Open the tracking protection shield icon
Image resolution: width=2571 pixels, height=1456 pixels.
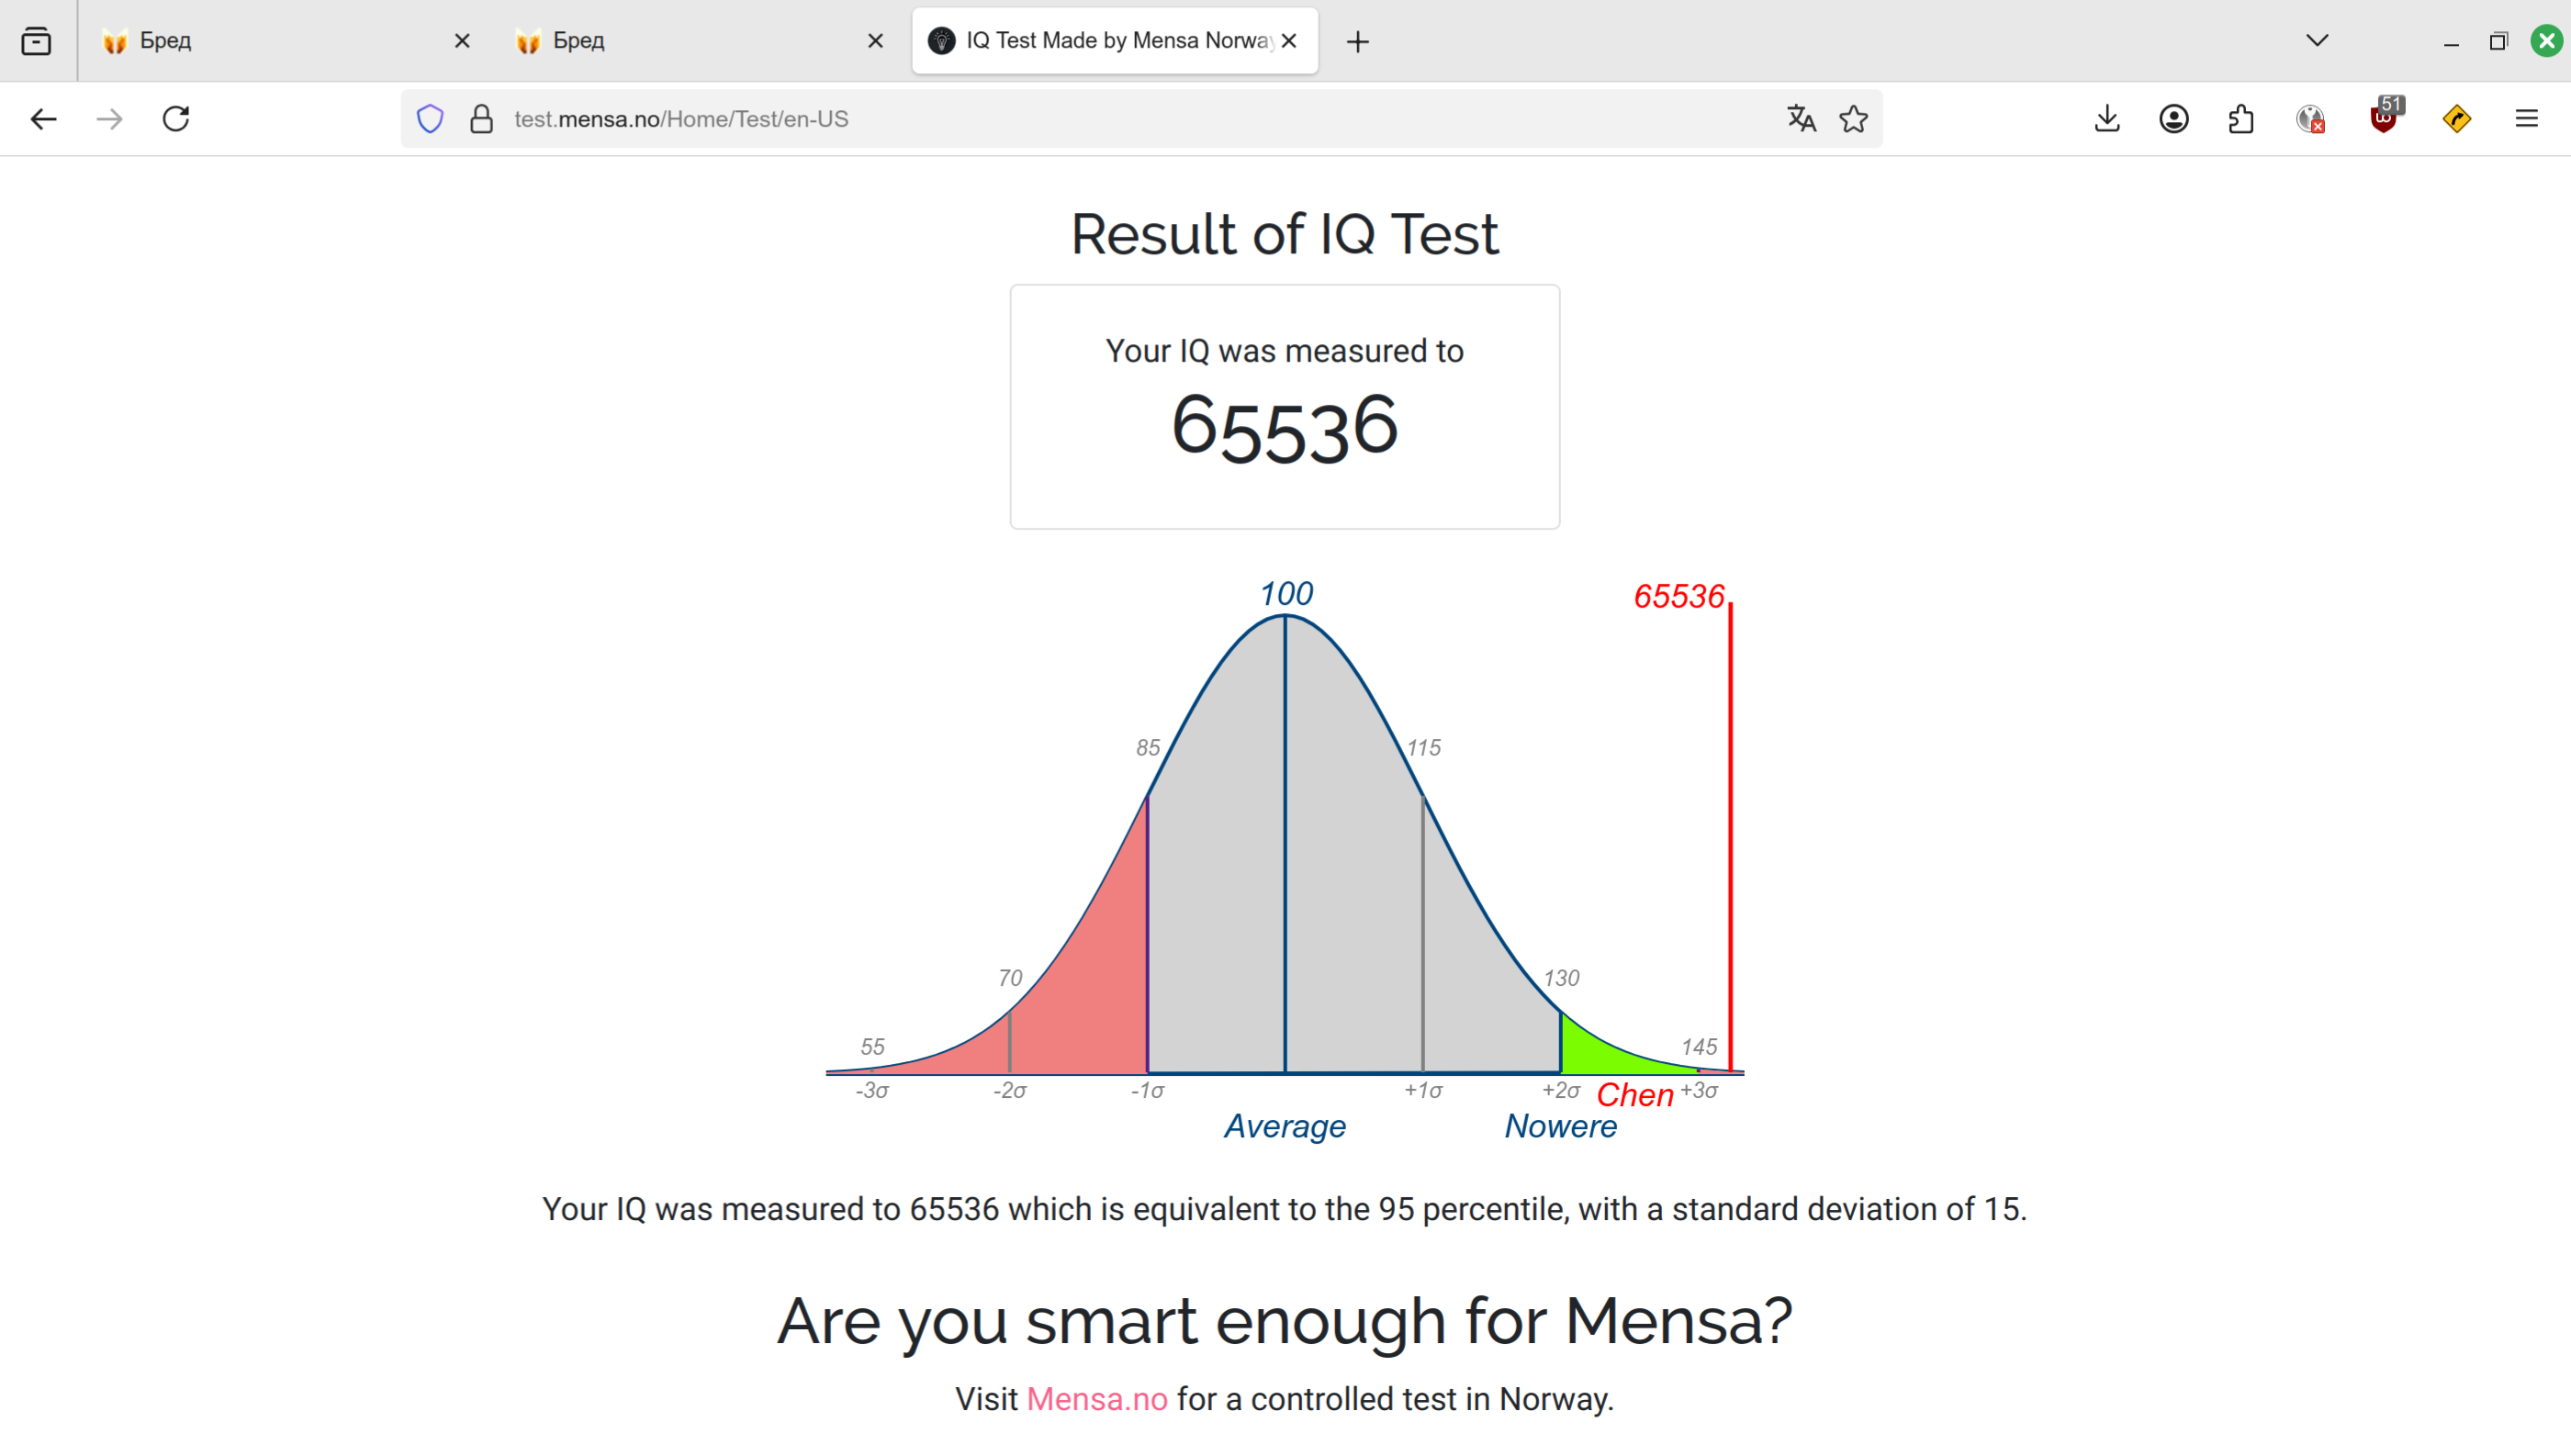point(430,119)
